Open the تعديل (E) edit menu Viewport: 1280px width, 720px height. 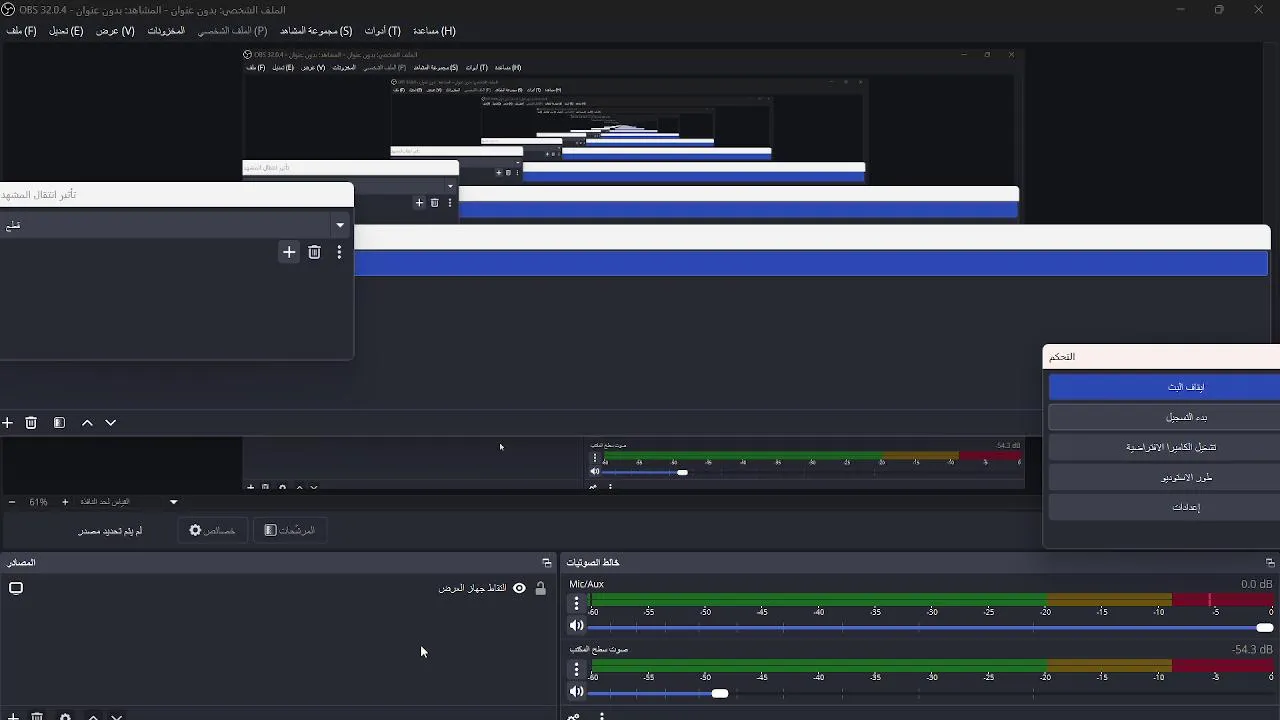pos(66,31)
